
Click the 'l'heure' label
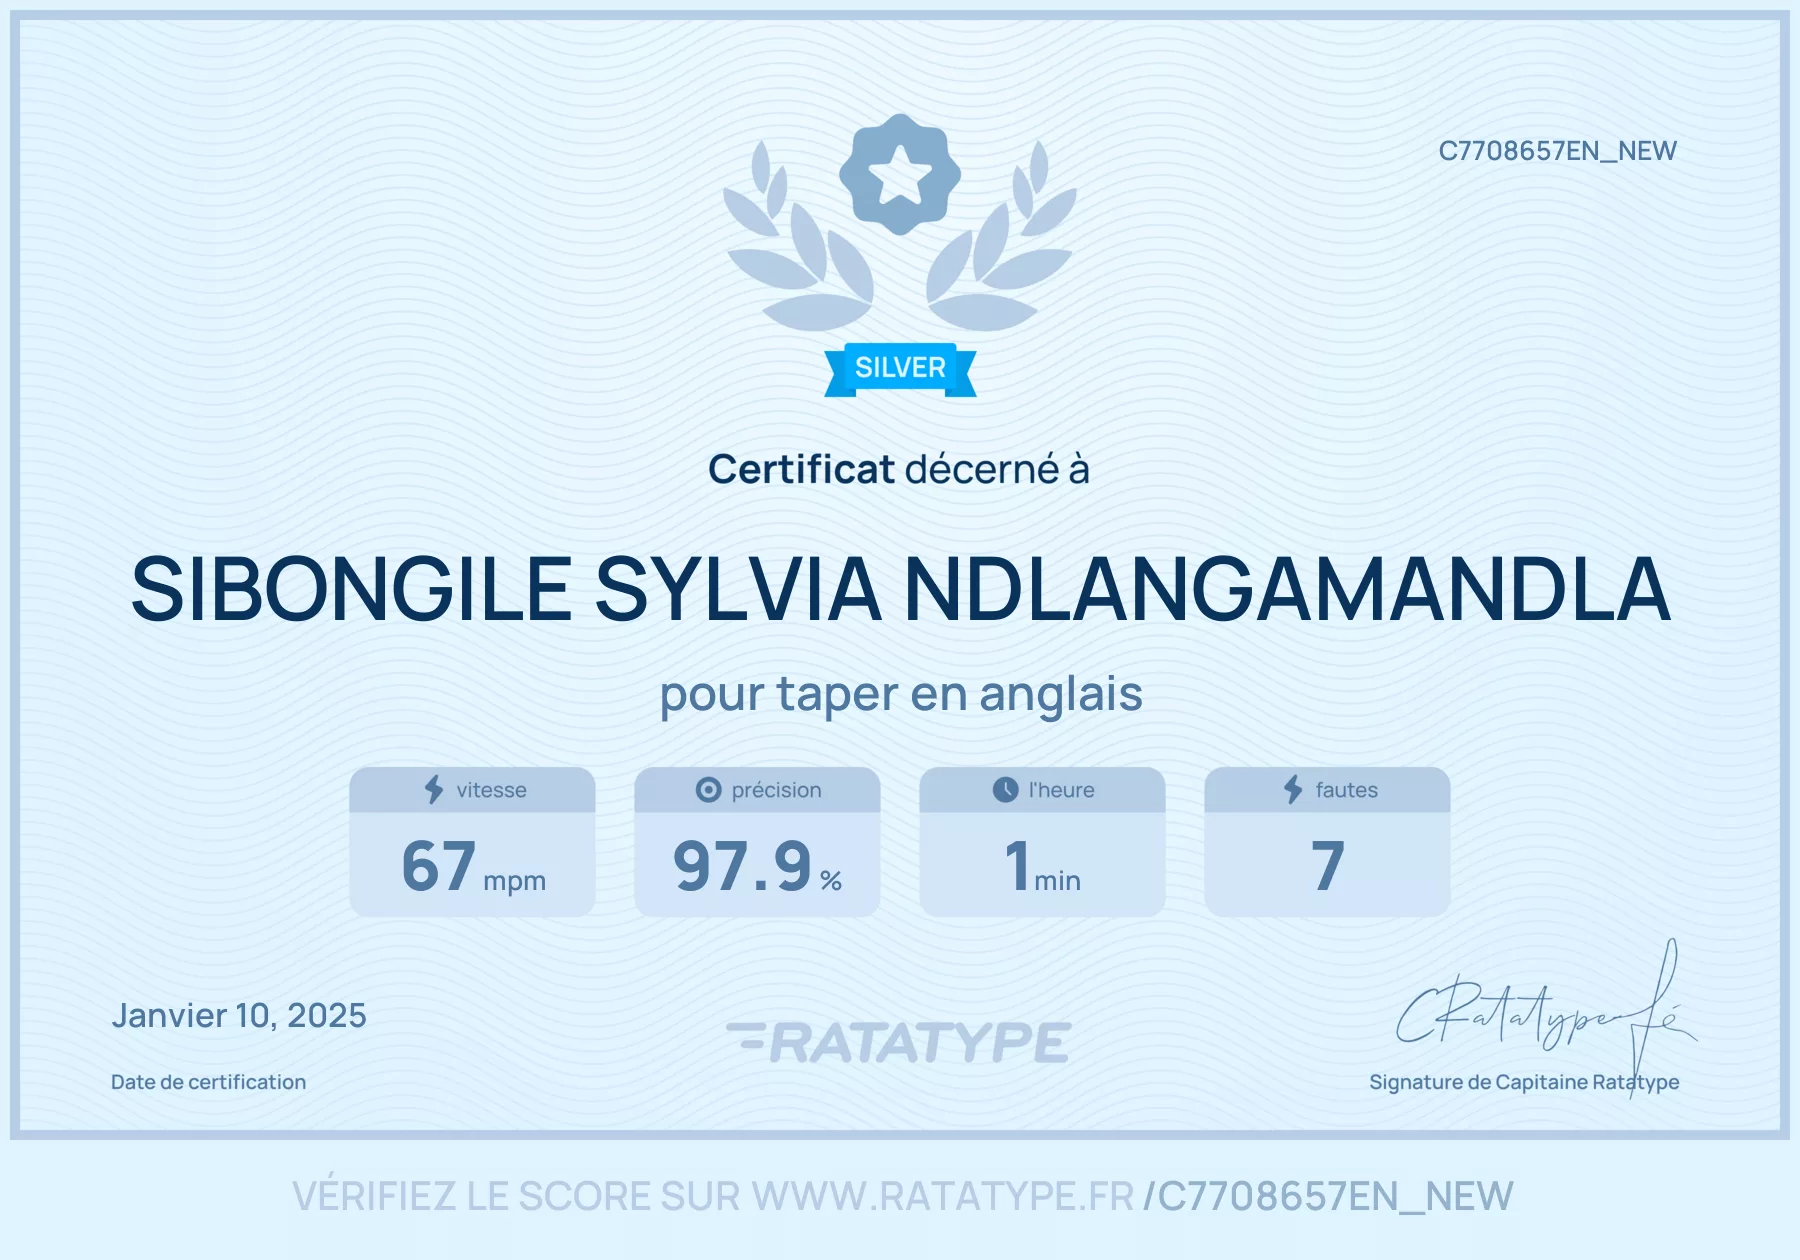(x=1061, y=790)
